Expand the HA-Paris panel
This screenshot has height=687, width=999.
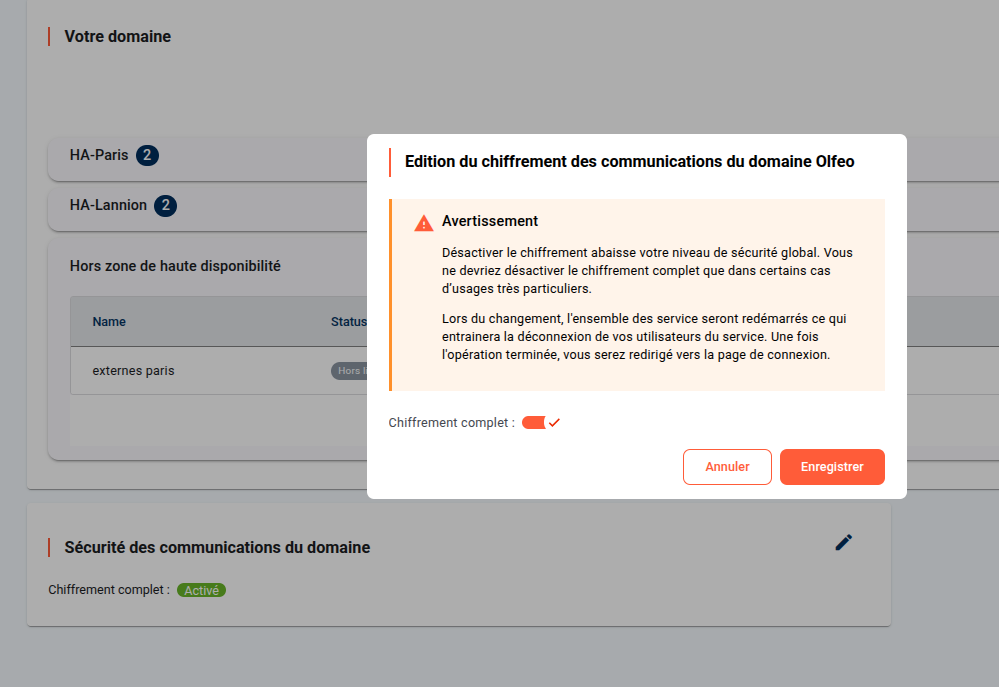point(99,155)
